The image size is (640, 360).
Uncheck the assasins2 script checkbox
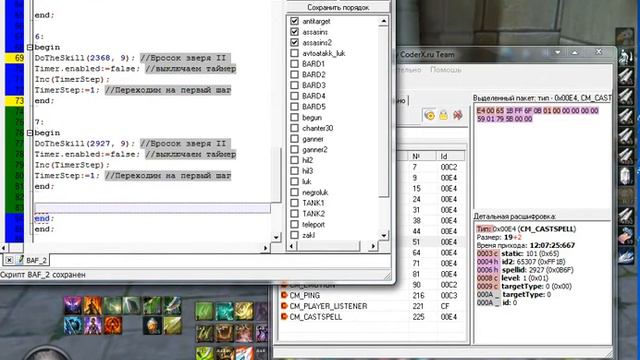pos(294,42)
